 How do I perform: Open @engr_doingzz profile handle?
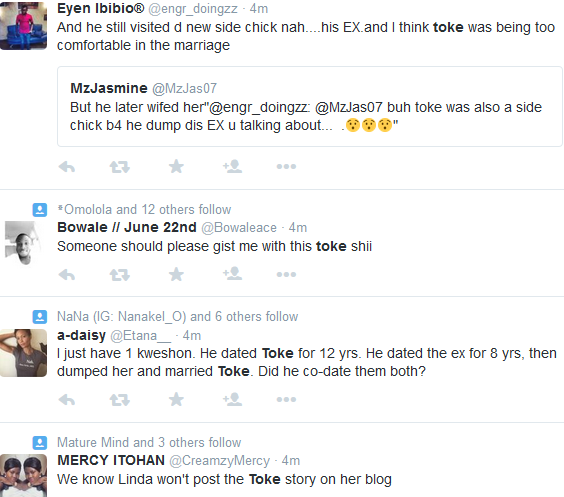193,9
